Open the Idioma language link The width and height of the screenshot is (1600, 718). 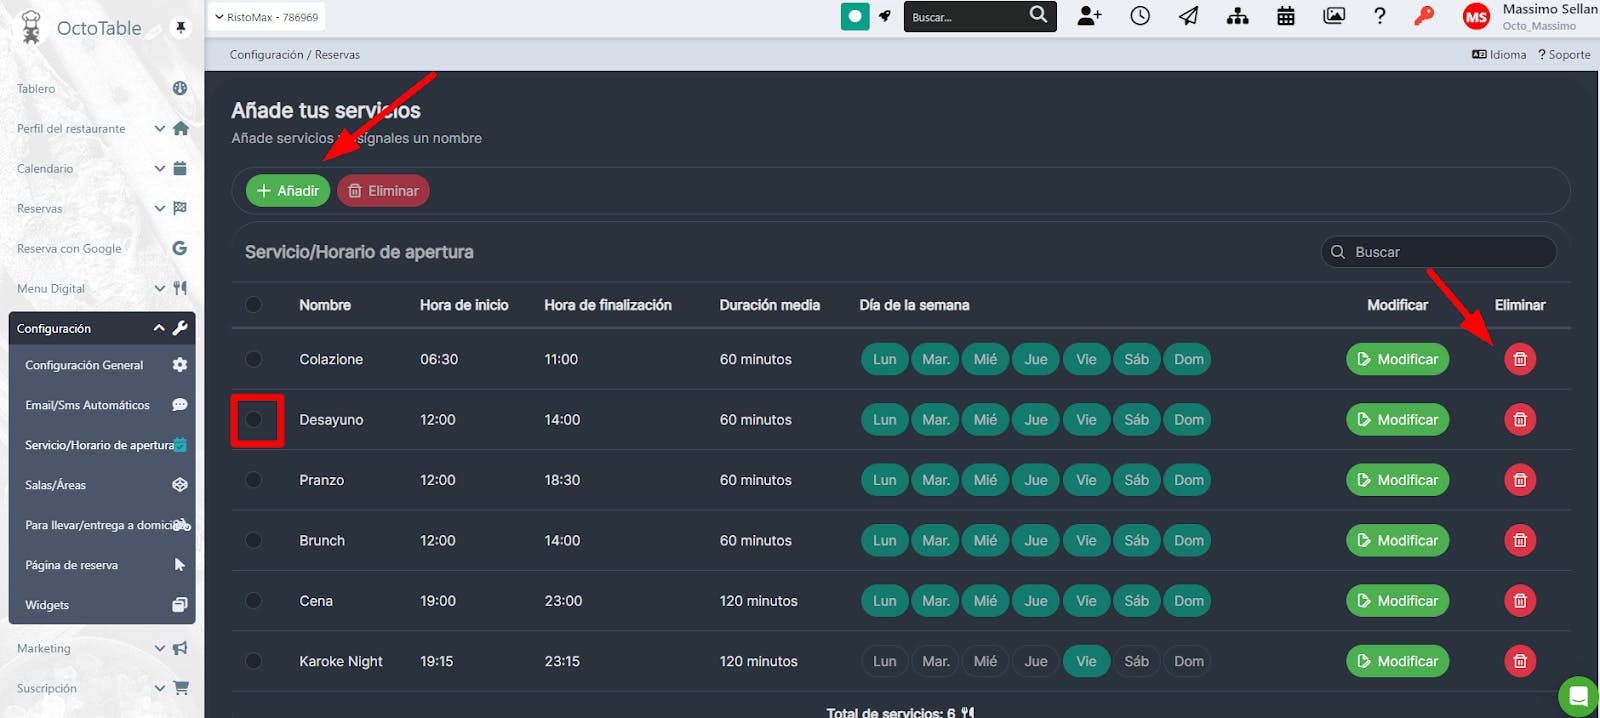tap(1499, 54)
